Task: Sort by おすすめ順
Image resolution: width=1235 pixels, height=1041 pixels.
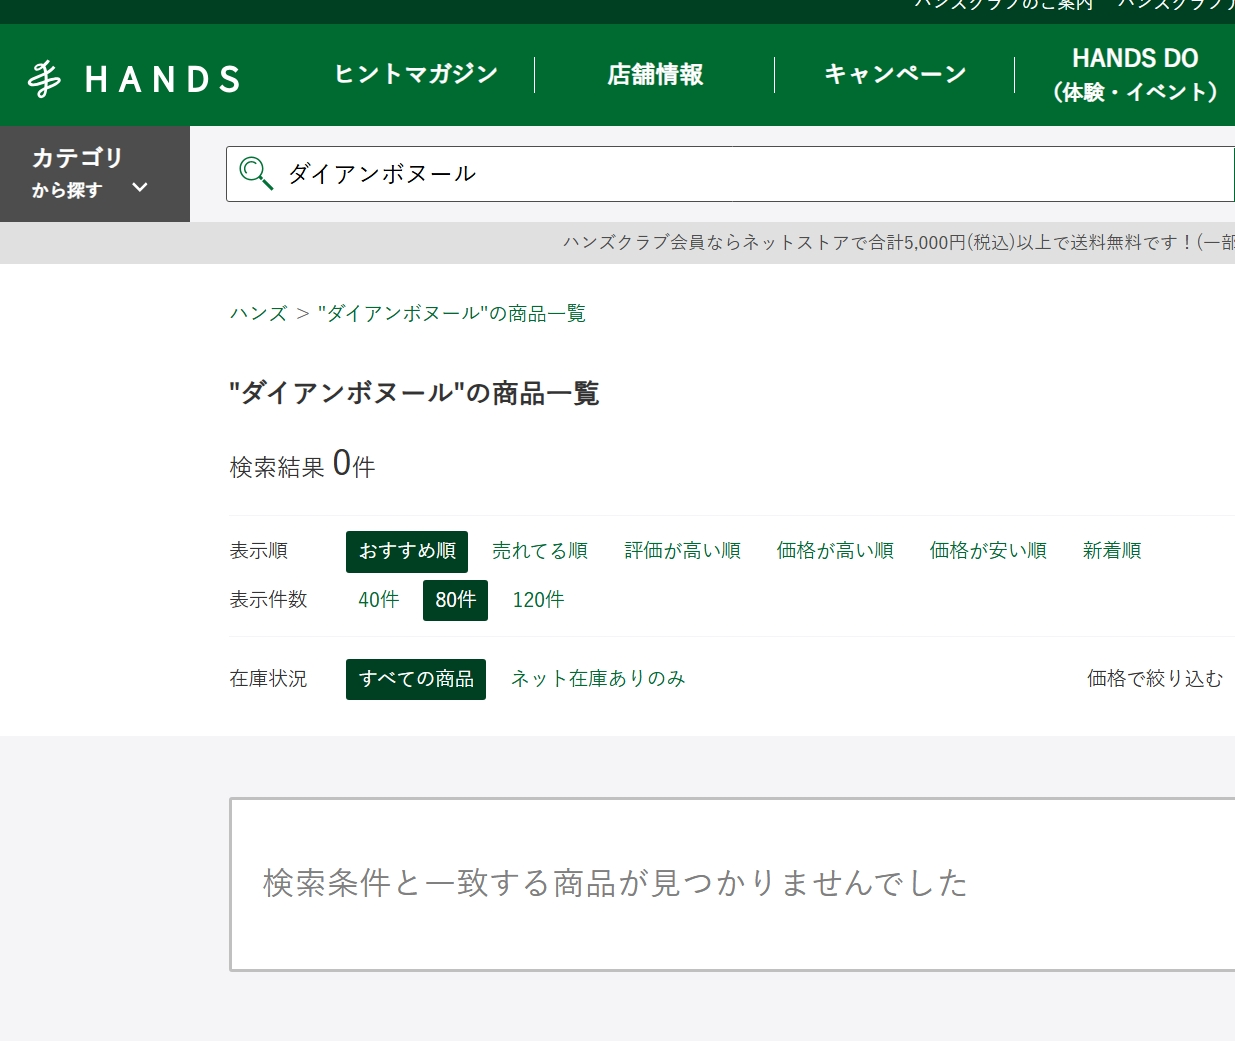Action: 407,551
